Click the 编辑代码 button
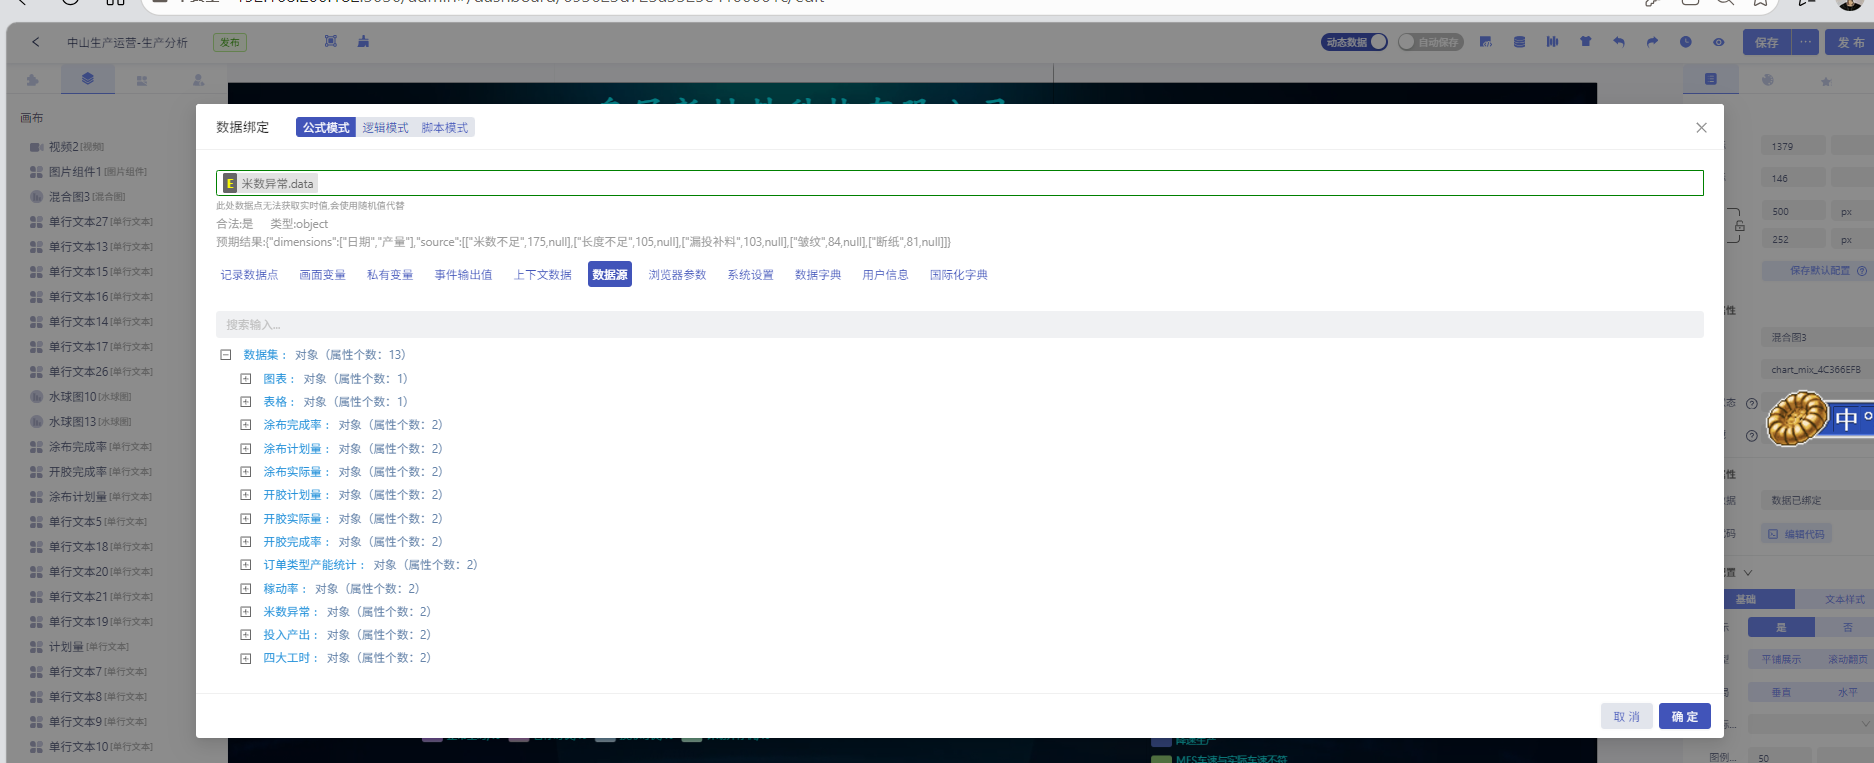 (1796, 534)
